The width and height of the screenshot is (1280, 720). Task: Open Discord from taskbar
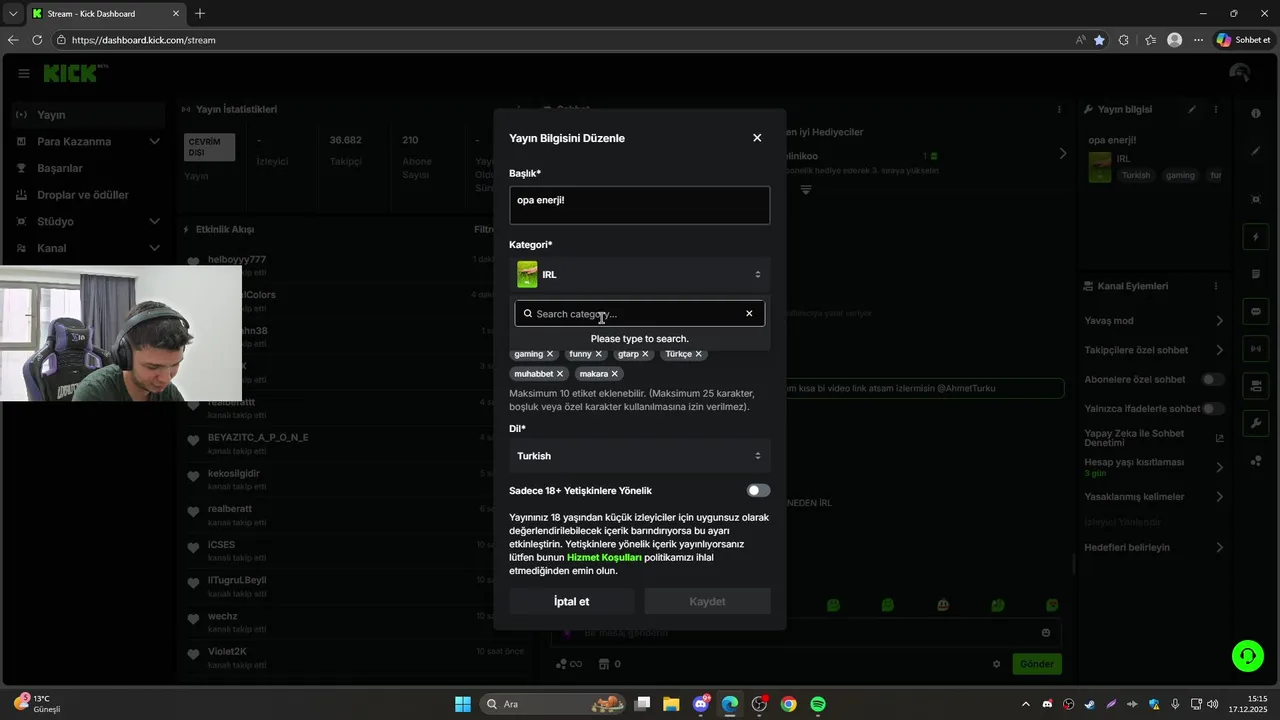(x=701, y=704)
